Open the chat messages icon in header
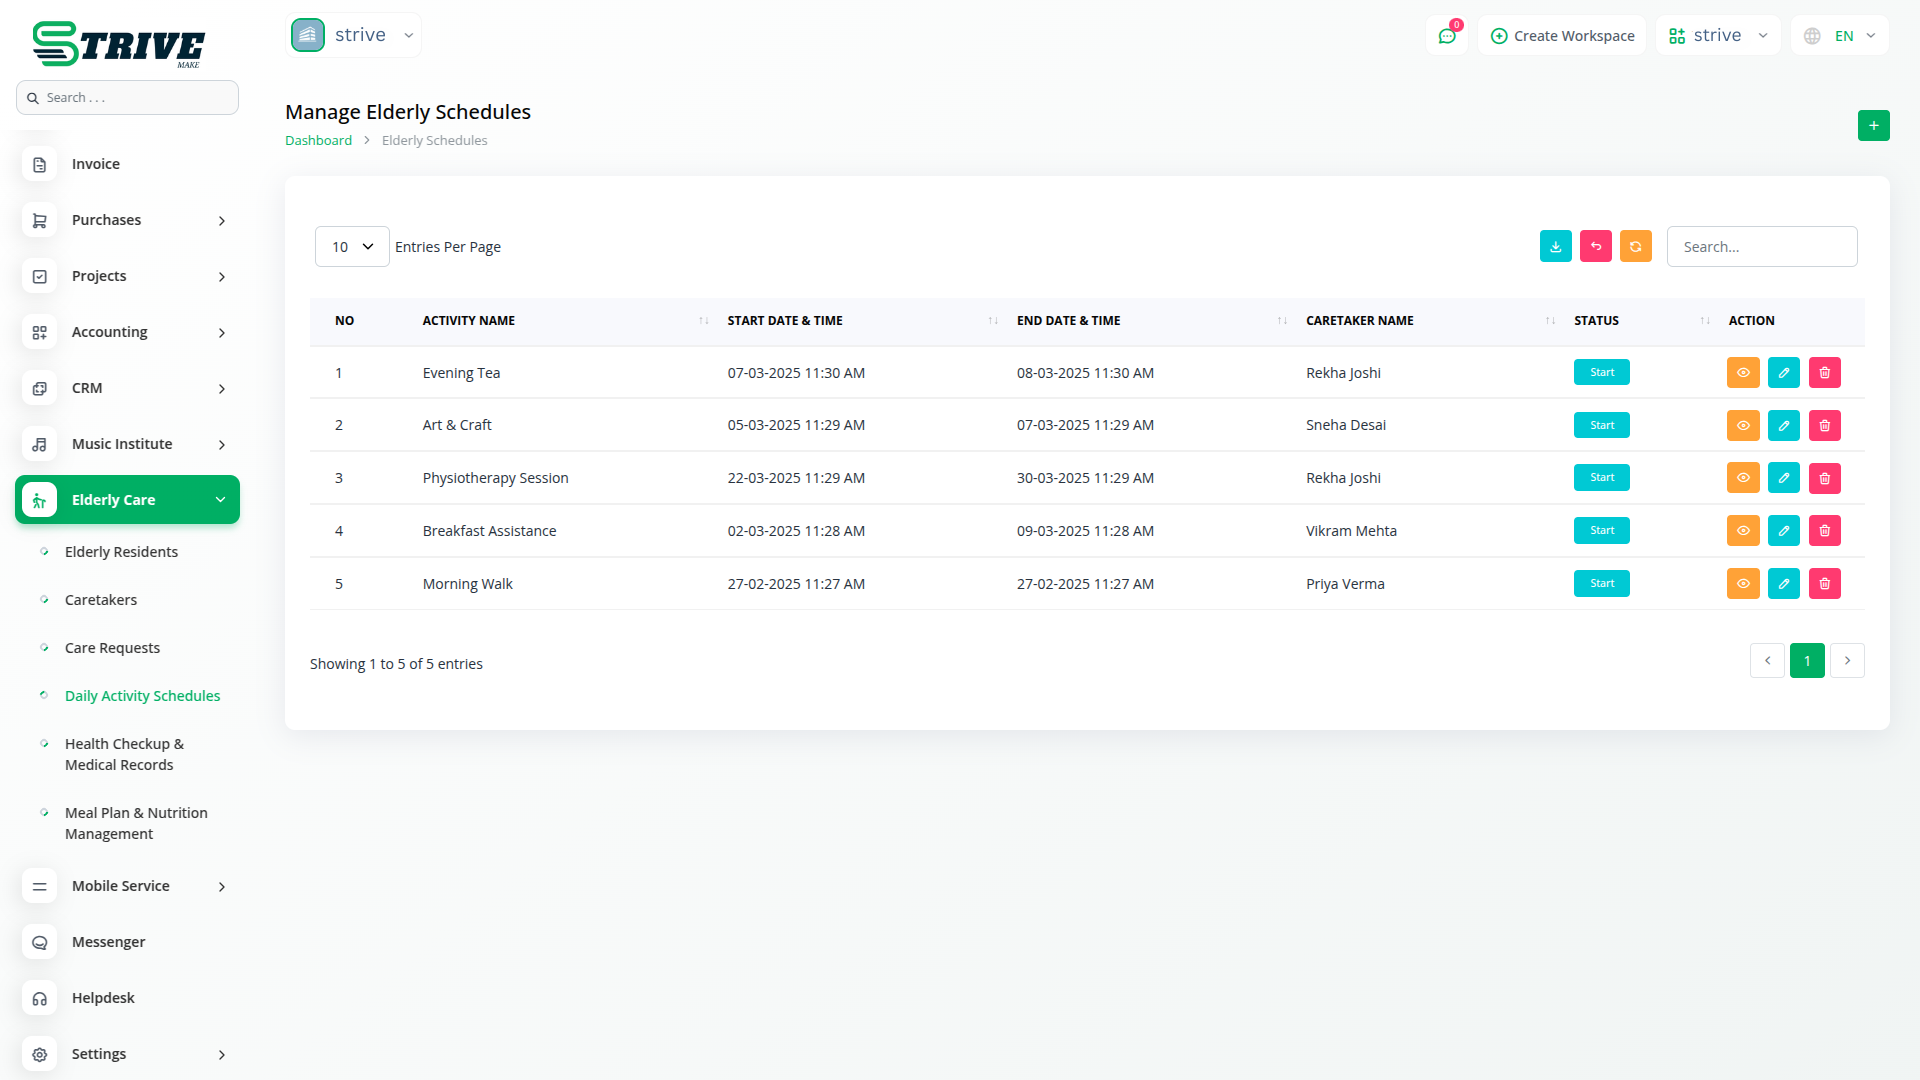 point(1446,36)
